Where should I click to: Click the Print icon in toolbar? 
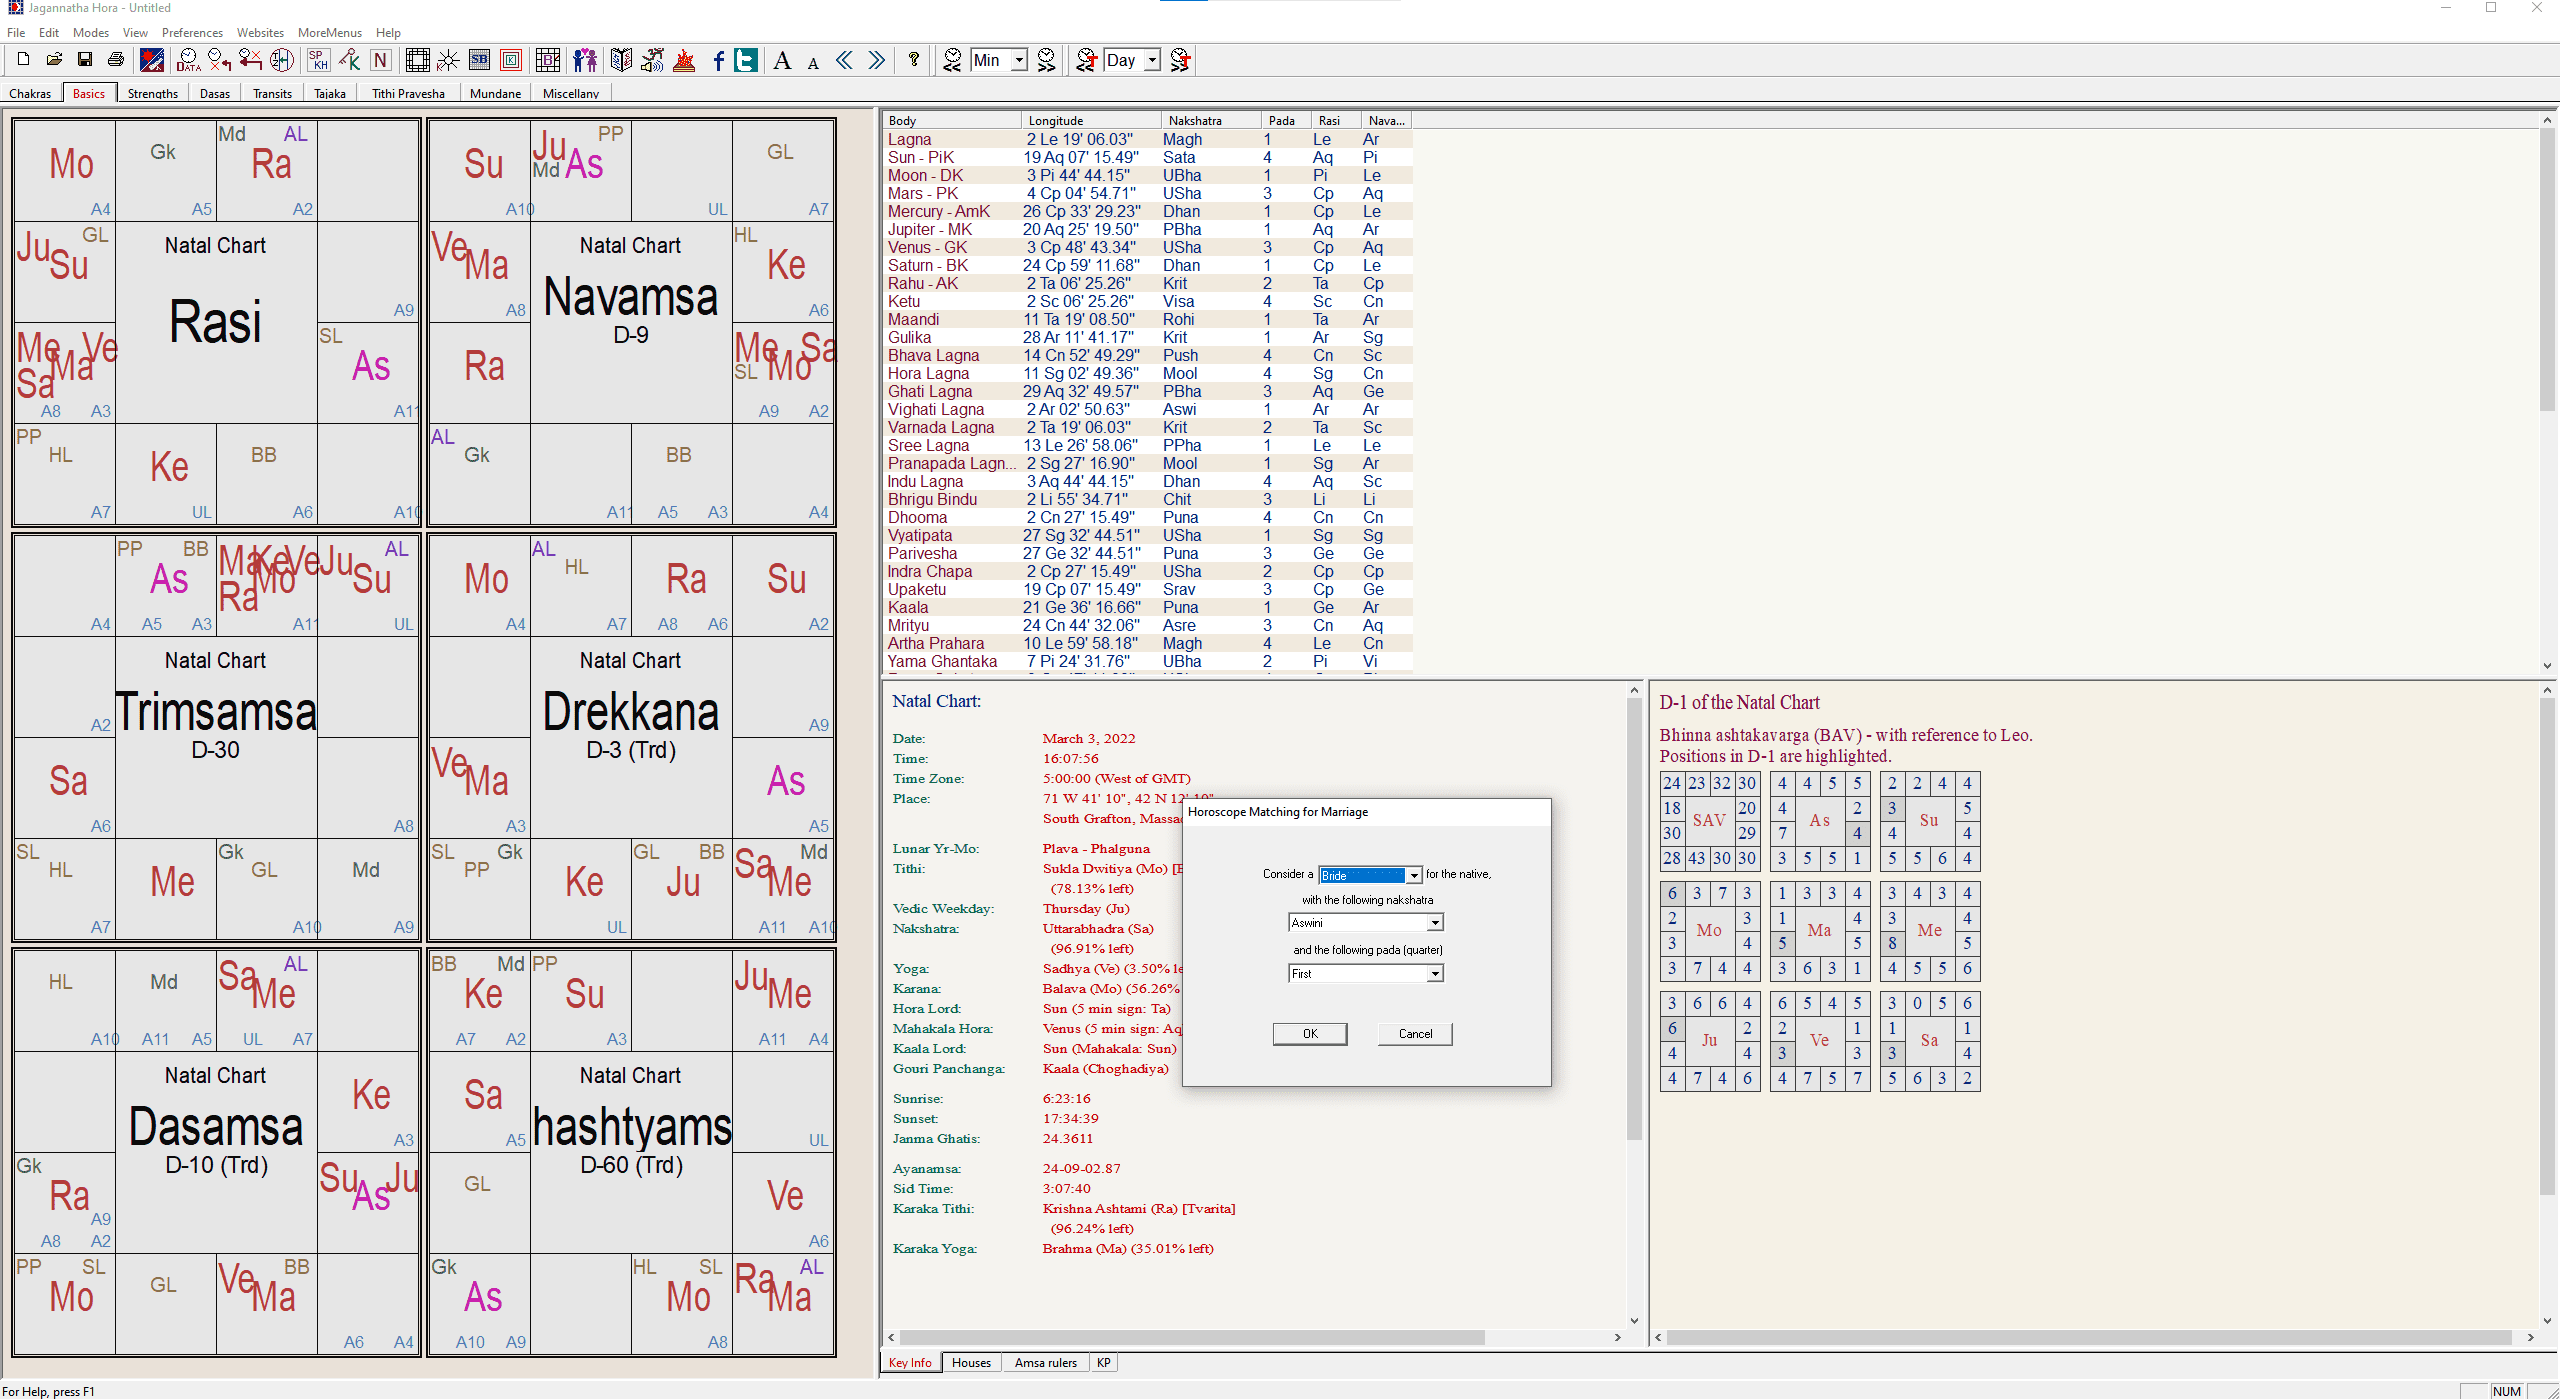click(x=116, y=60)
